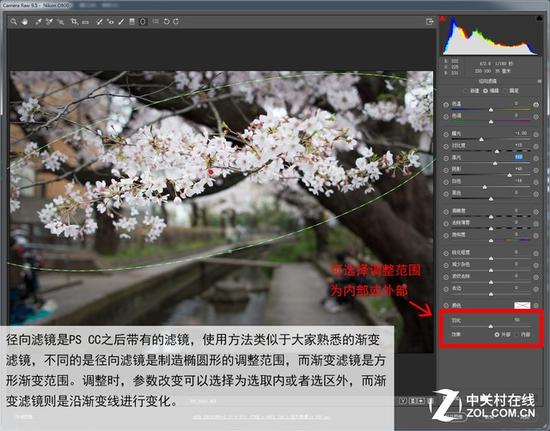The height and width of the screenshot is (431, 550).
Task: Click plus icon for 黑色 Blacks
Action: click(536, 194)
